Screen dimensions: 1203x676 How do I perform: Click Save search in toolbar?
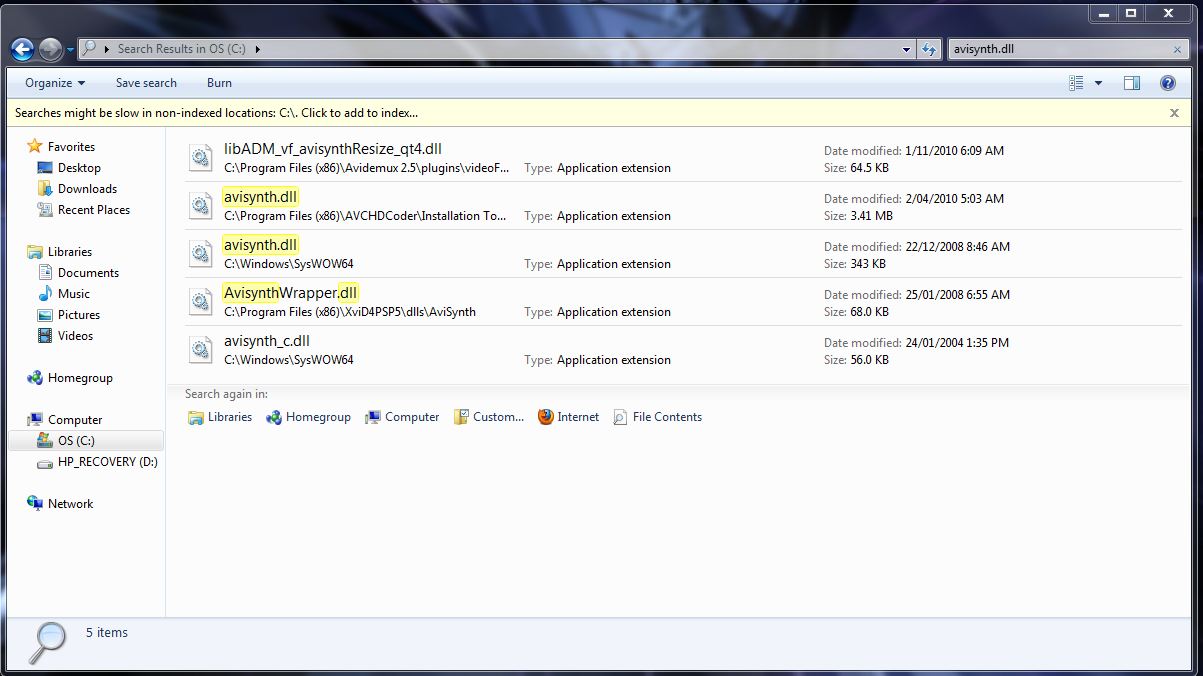coord(146,83)
